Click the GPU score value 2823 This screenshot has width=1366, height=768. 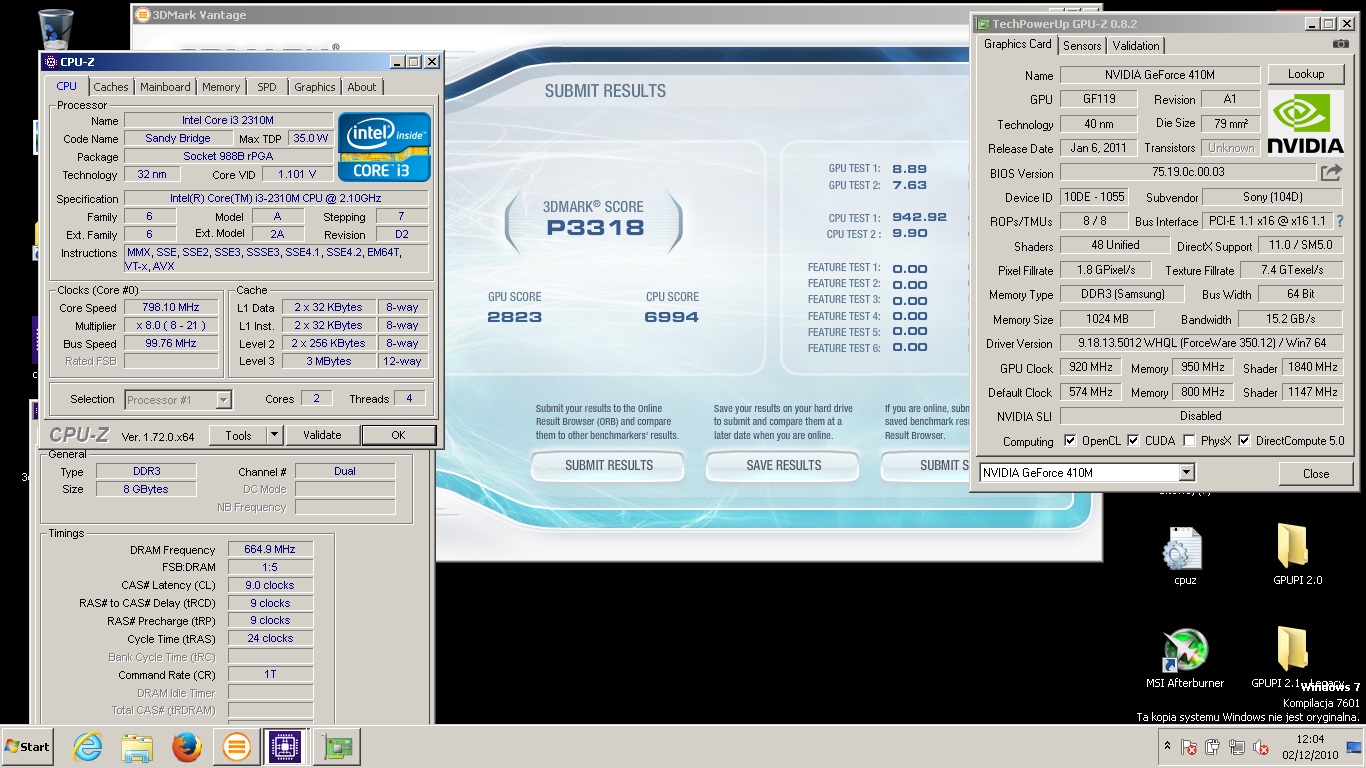coord(515,317)
